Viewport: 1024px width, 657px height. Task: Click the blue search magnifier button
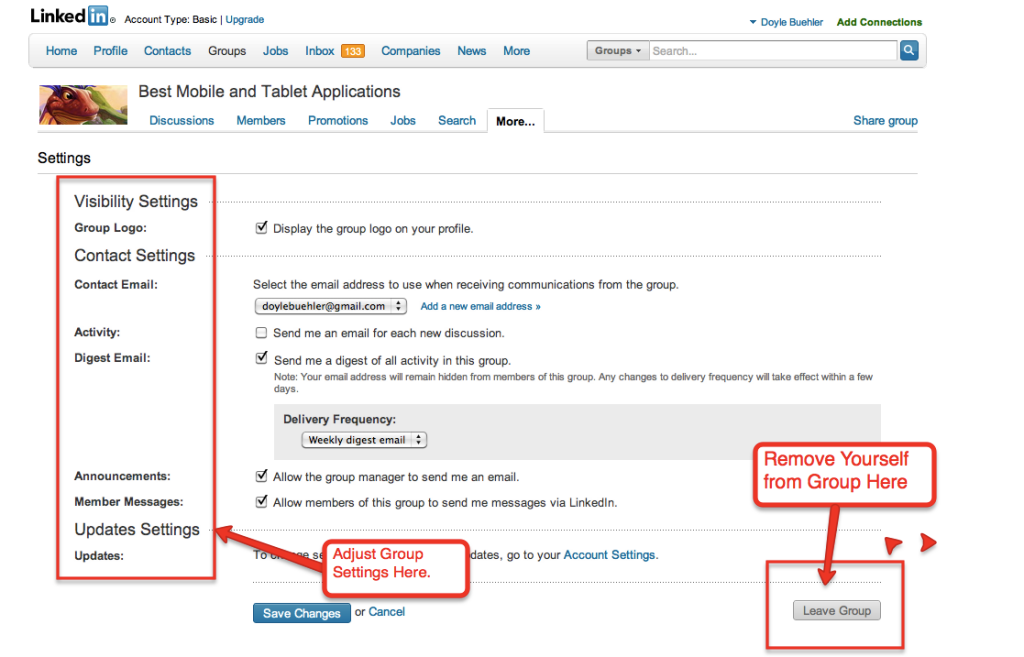point(908,50)
